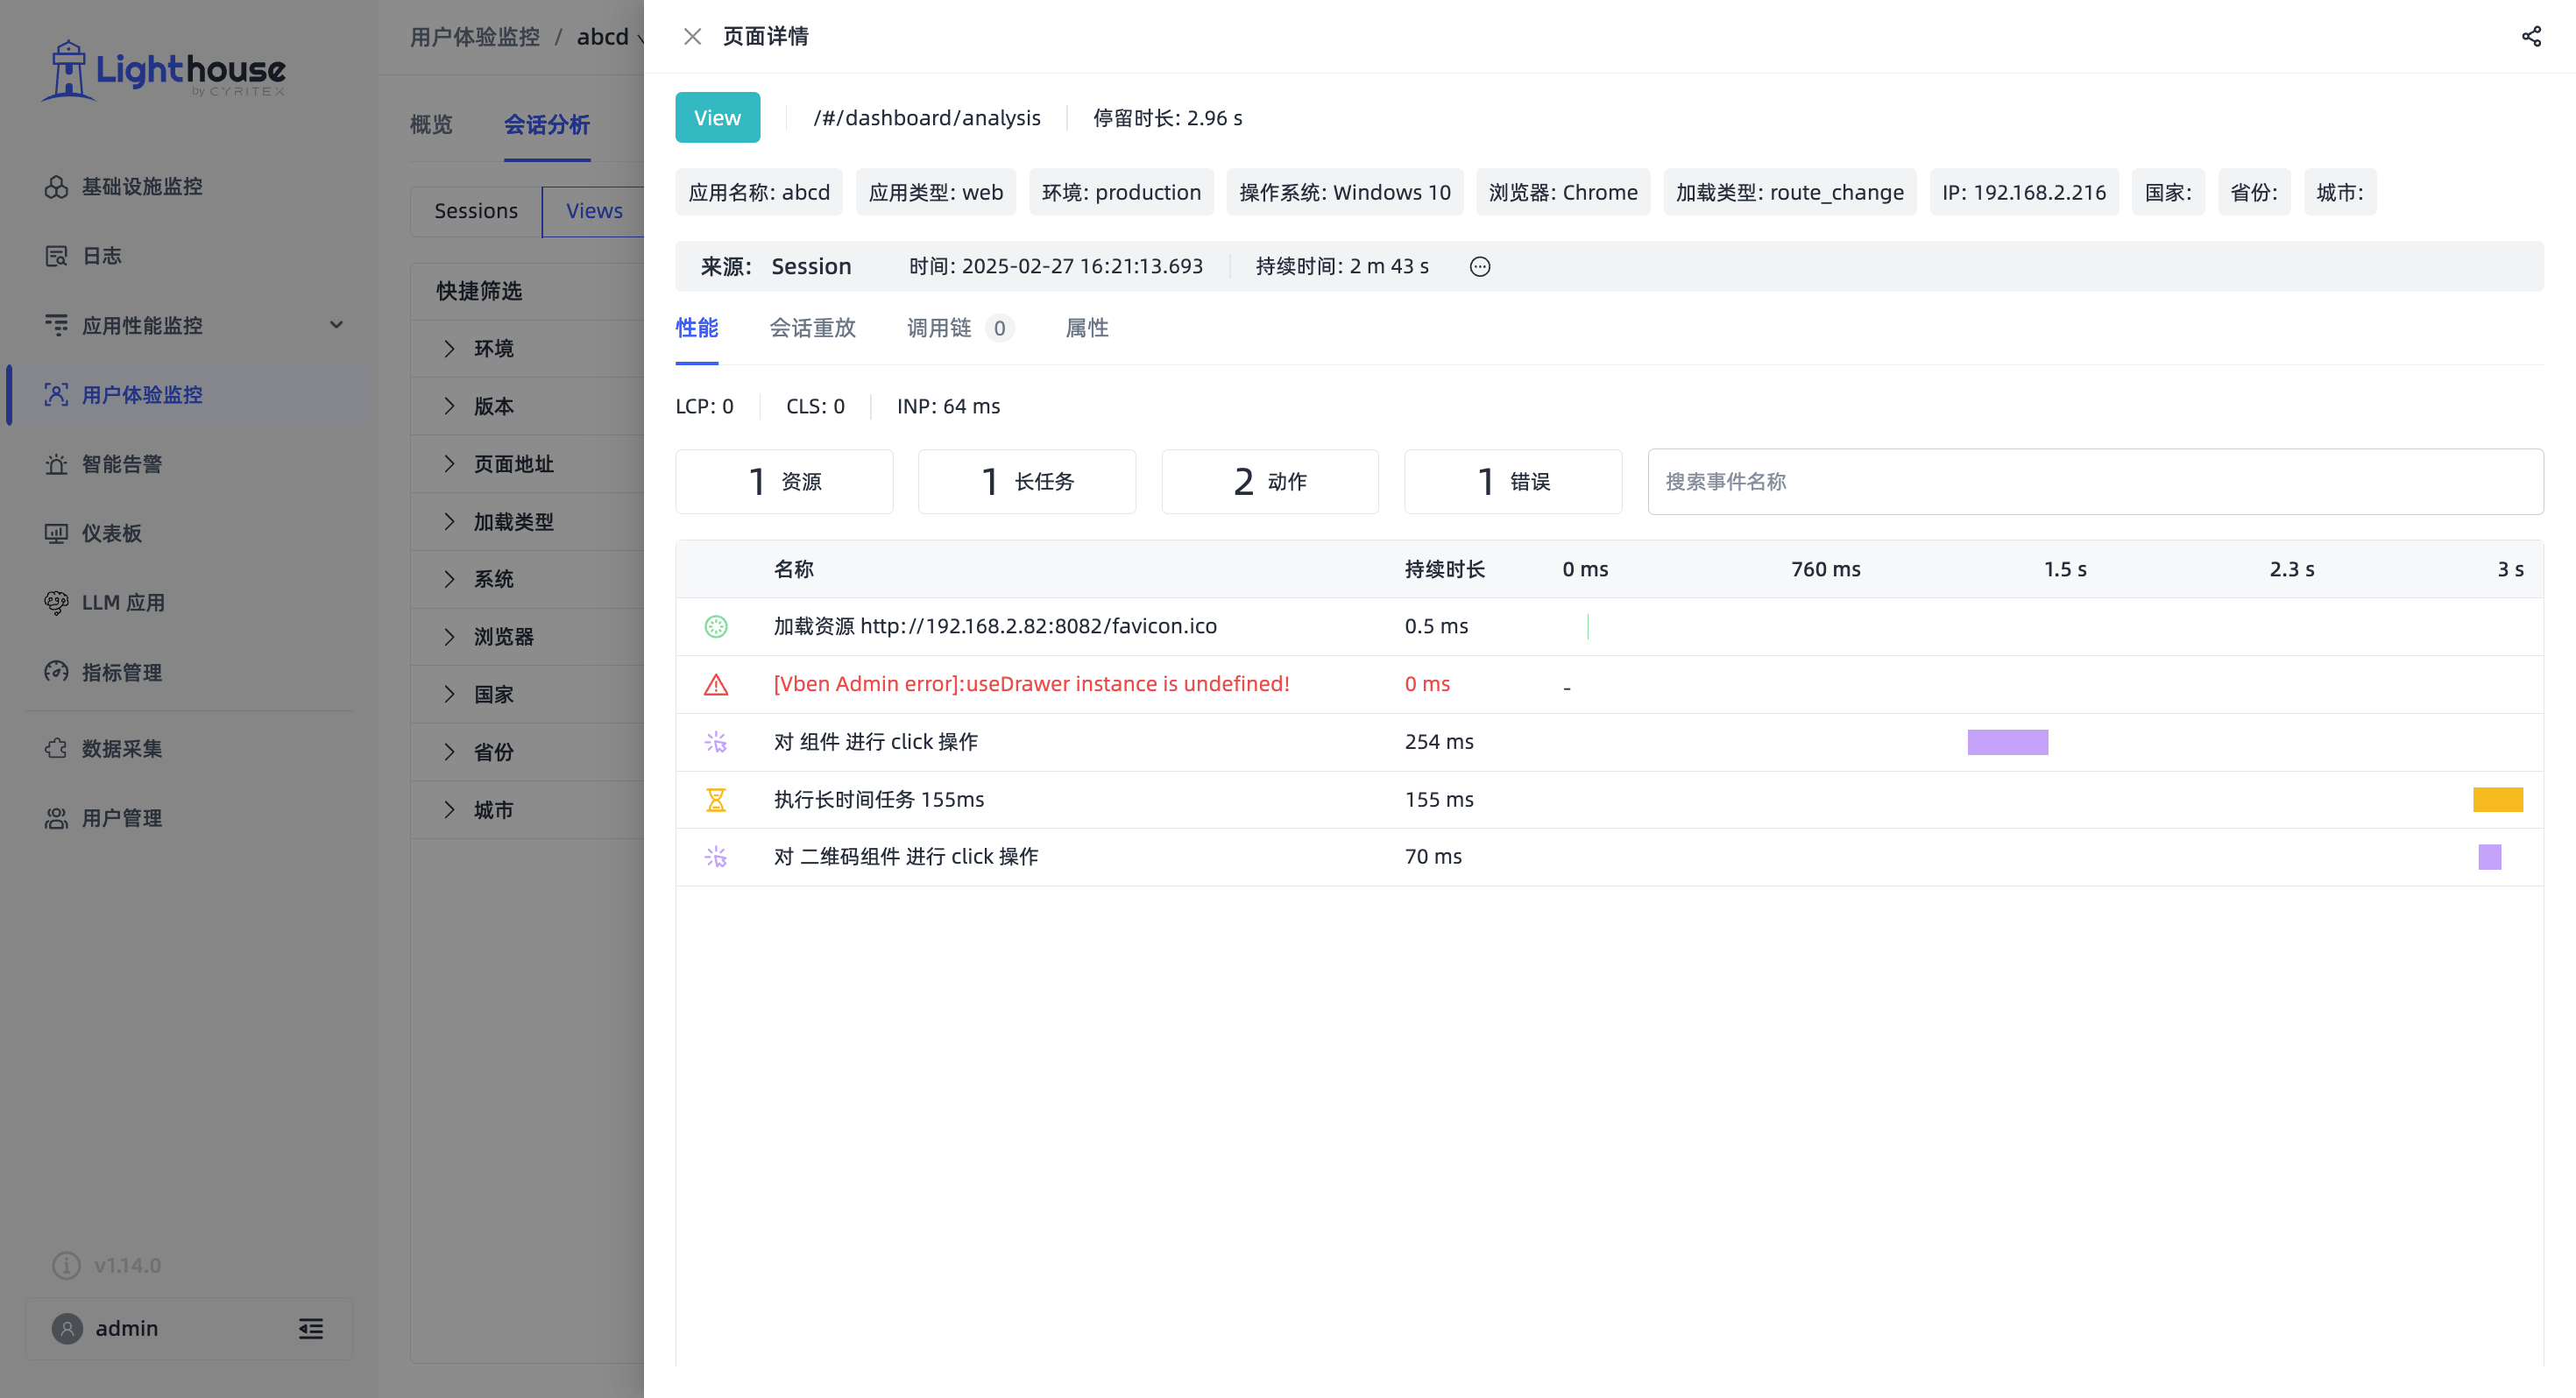Toggle the 资源 event filter card
This screenshot has width=2576, height=1398.
pos(784,482)
